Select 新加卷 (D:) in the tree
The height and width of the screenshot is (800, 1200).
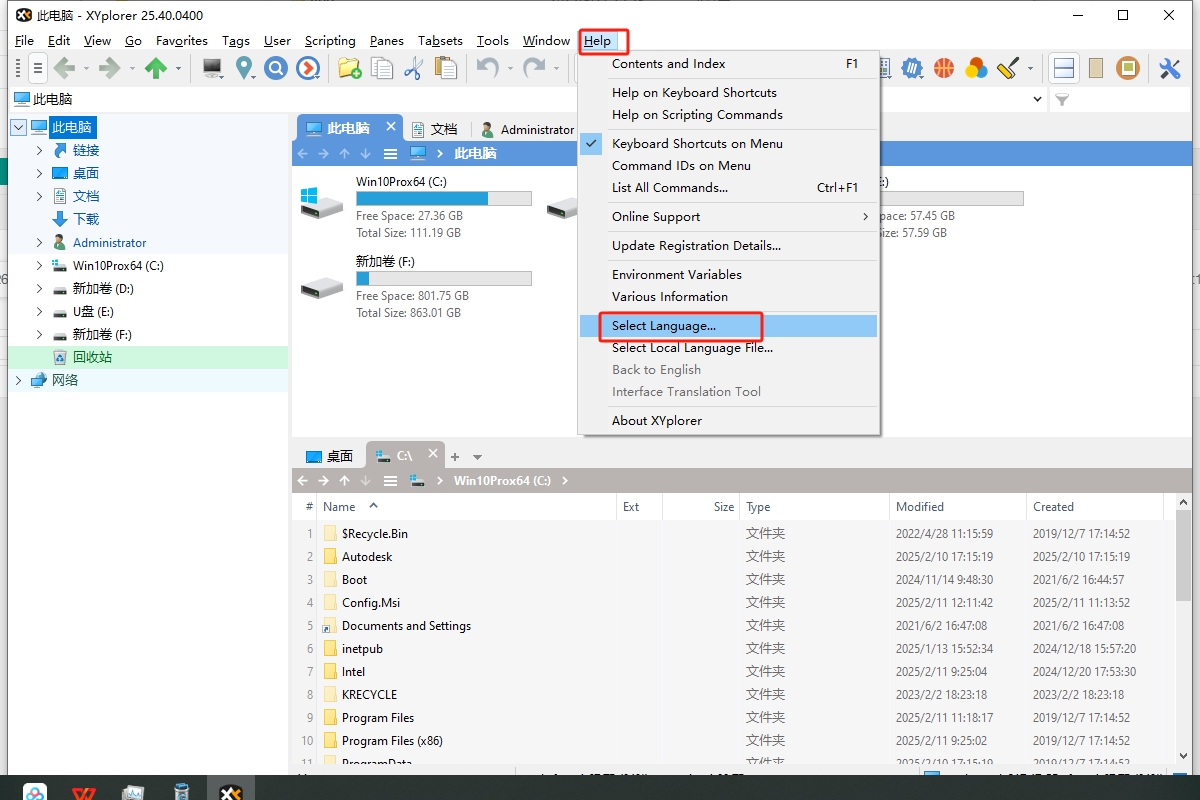103,288
